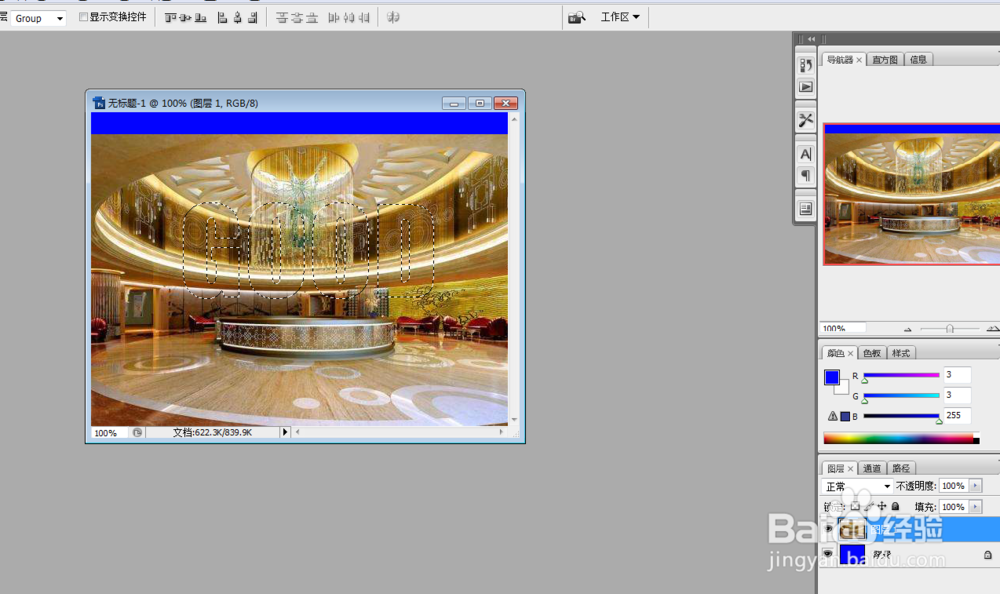
Task: Click the align vertical centers icon
Action: [186, 18]
